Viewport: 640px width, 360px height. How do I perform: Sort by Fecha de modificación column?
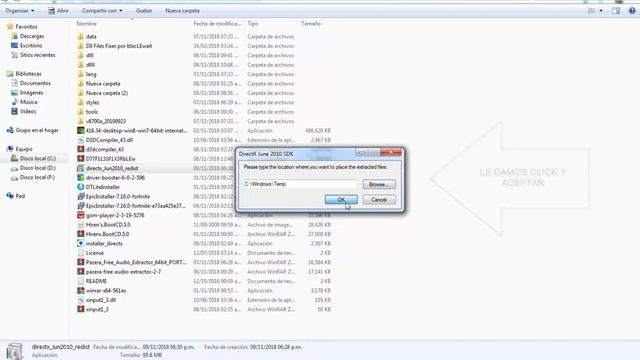[x=217, y=24]
